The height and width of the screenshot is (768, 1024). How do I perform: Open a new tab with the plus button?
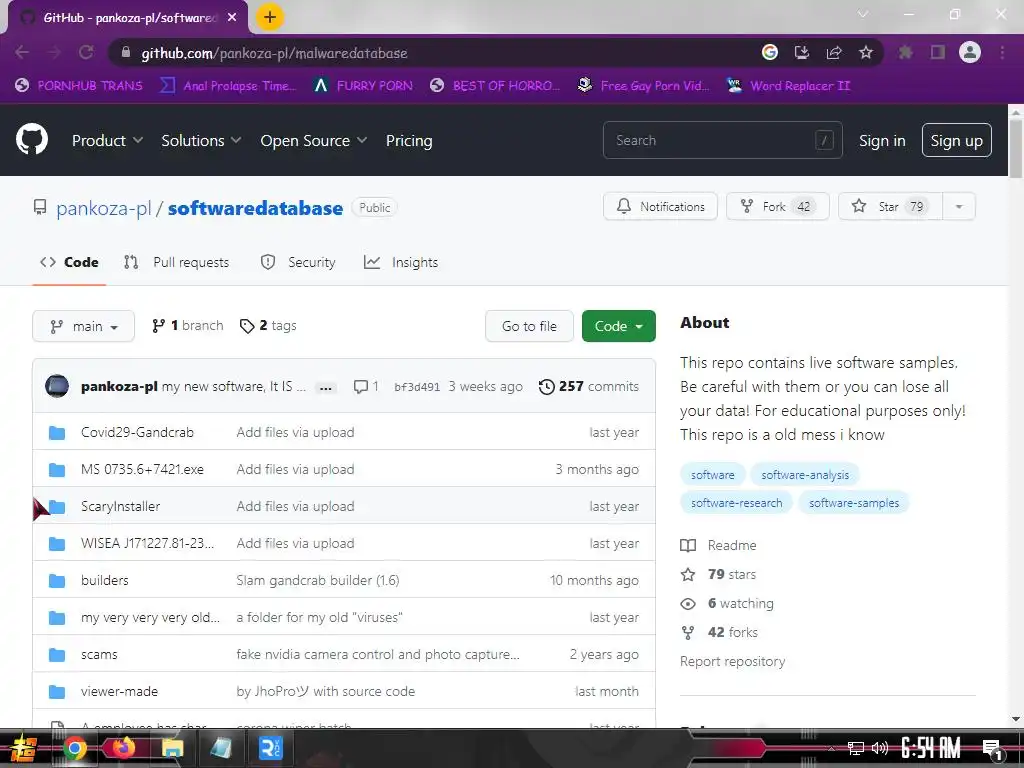pos(270,17)
